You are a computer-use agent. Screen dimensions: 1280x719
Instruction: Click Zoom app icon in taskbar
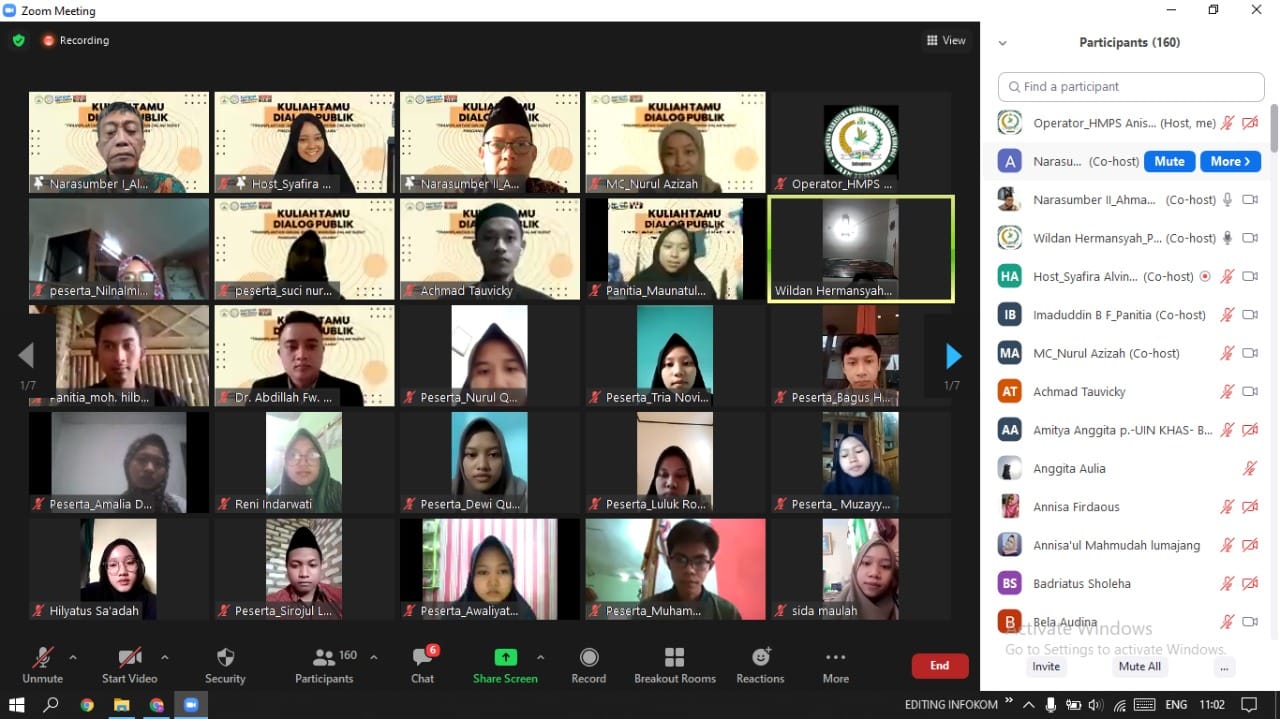[191, 705]
